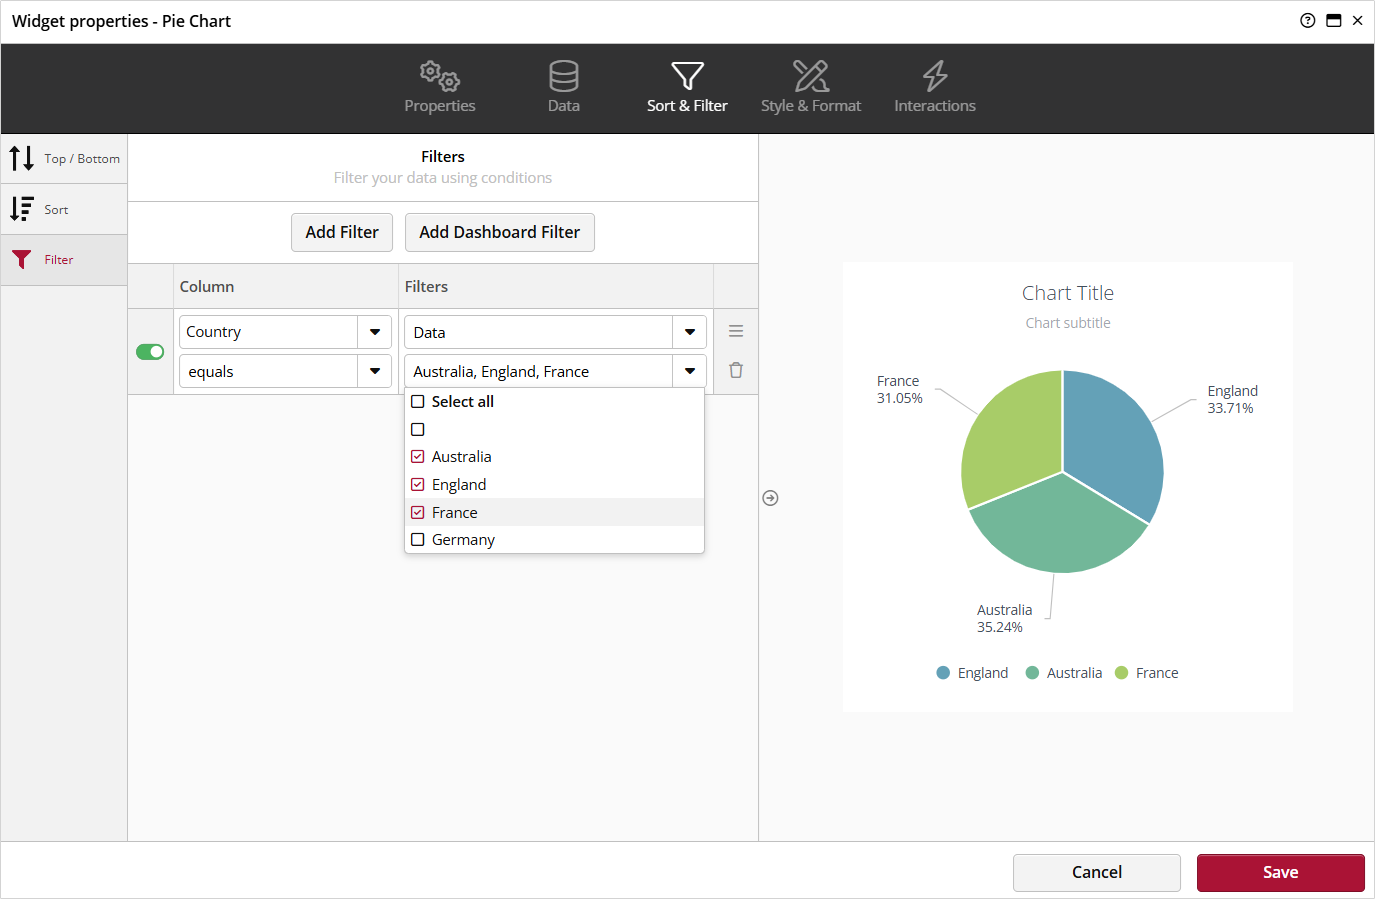Screen dimensions: 1375x899
Task: Uncheck the France checkbox
Action: click(418, 512)
